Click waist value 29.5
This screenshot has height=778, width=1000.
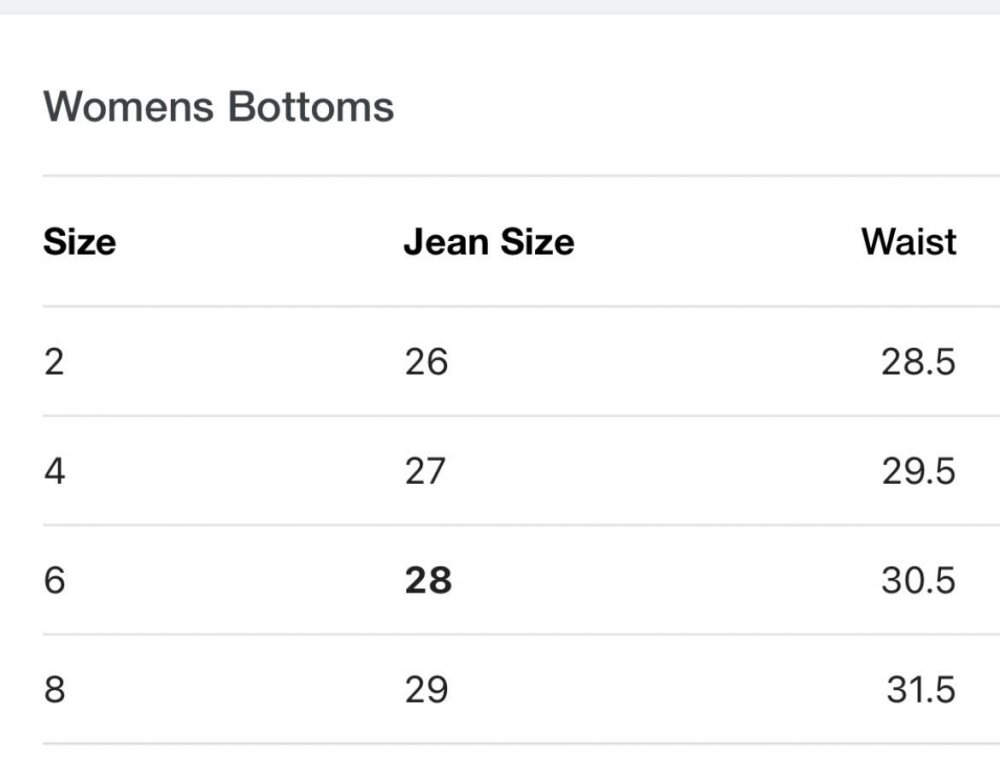[x=918, y=472]
